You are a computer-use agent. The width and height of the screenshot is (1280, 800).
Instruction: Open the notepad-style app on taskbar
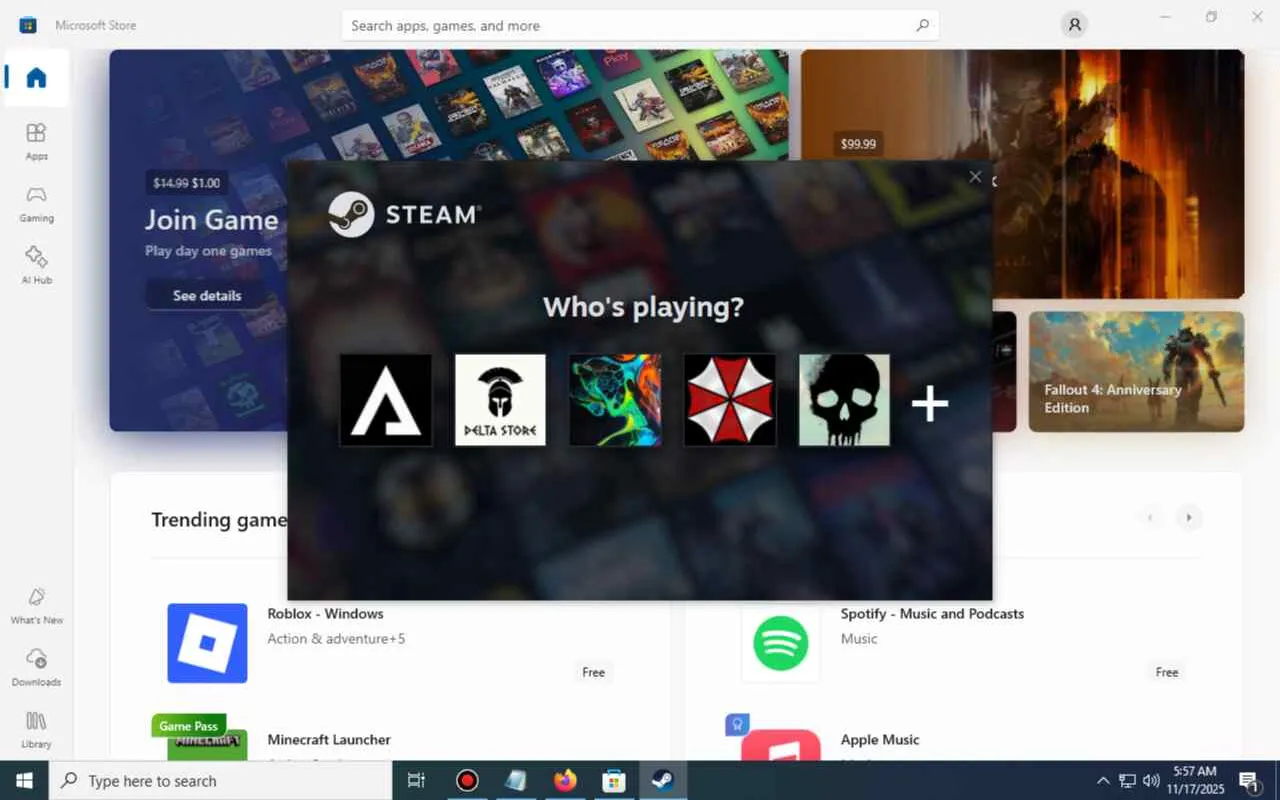pyautogui.click(x=516, y=780)
